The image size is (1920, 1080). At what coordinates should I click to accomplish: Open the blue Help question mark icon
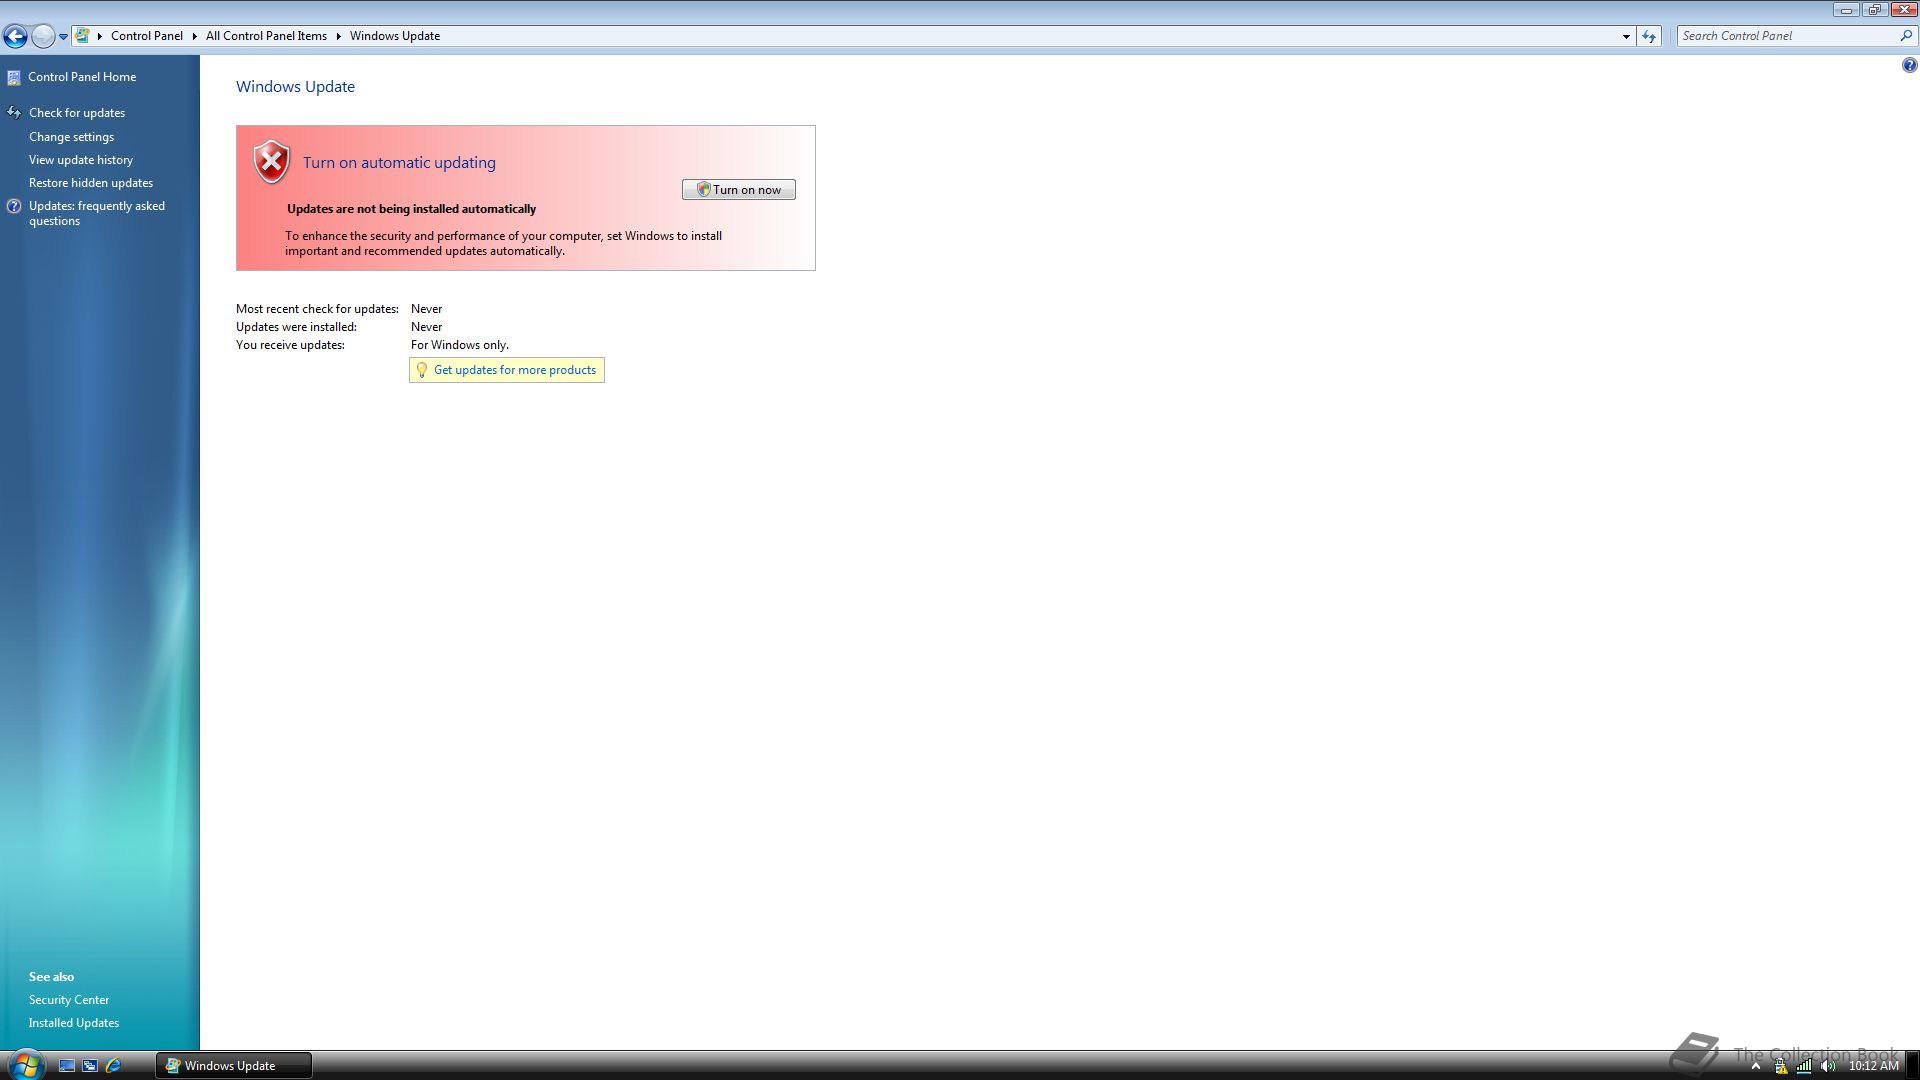click(1909, 66)
